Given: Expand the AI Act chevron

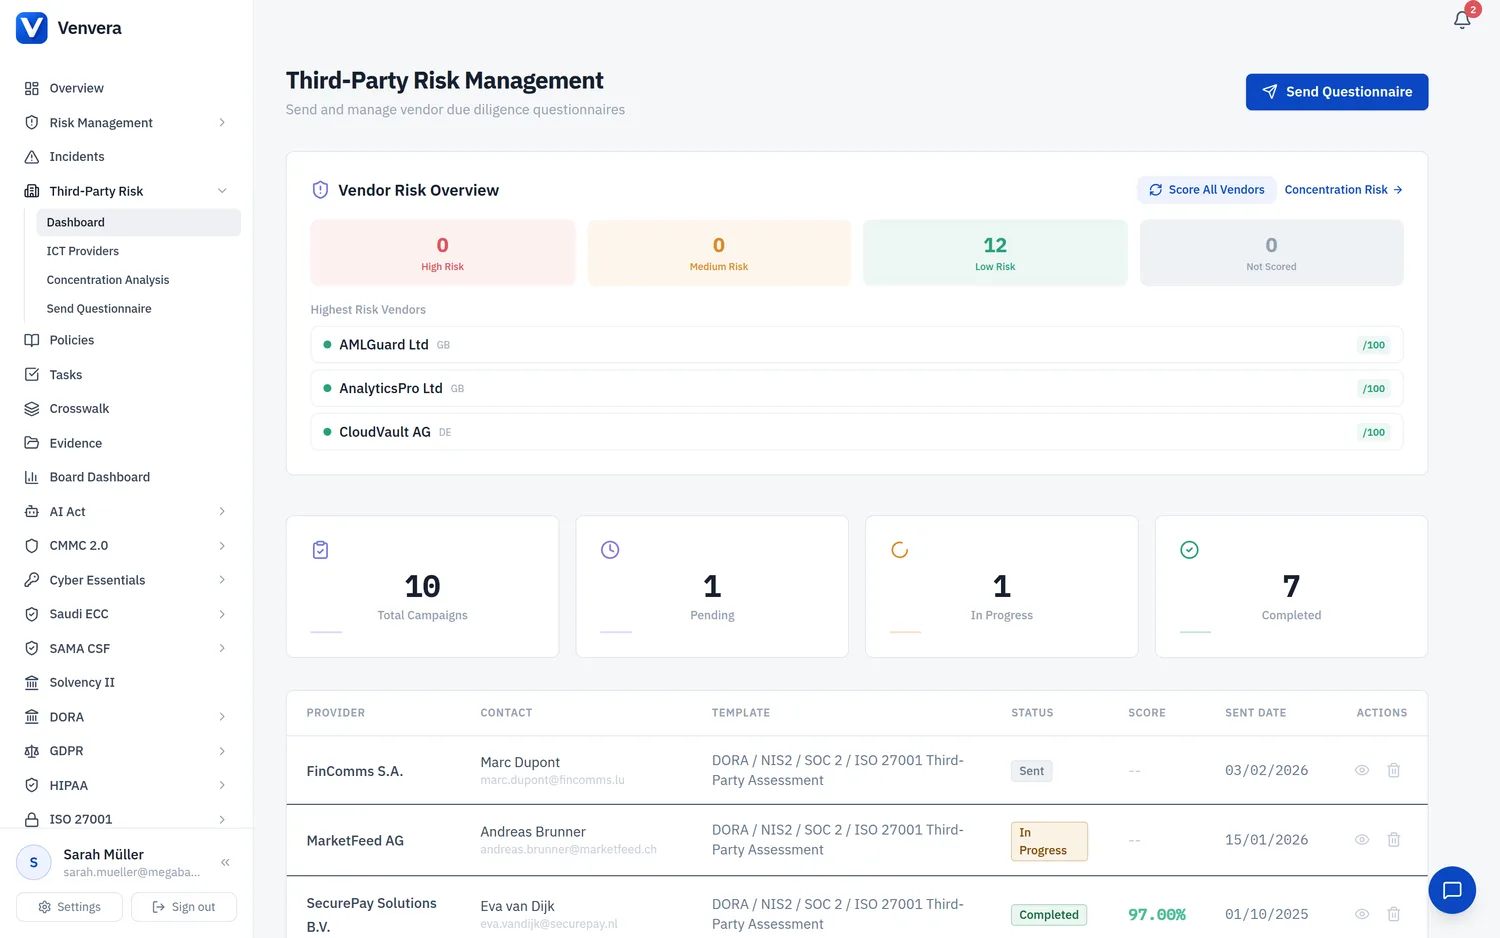Looking at the screenshot, I should click(222, 512).
